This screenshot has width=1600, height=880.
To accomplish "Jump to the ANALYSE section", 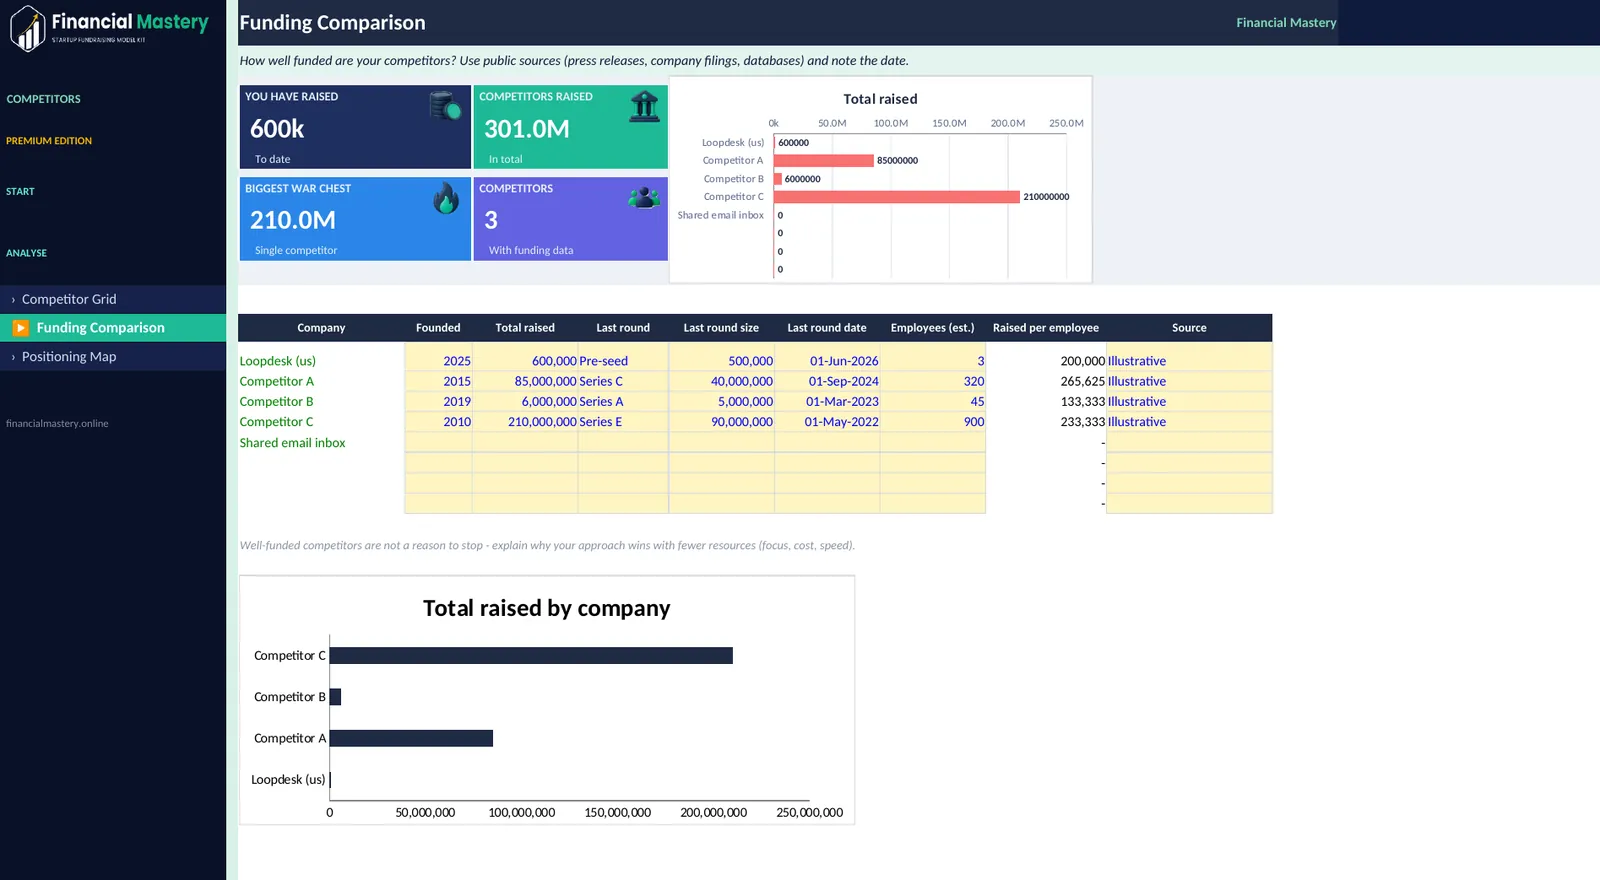I will pos(26,253).
